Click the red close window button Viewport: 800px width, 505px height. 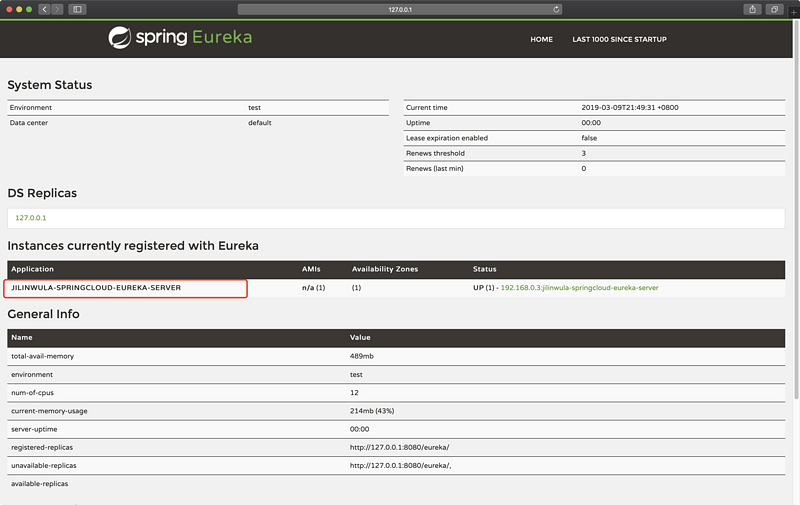click(9, 9)
